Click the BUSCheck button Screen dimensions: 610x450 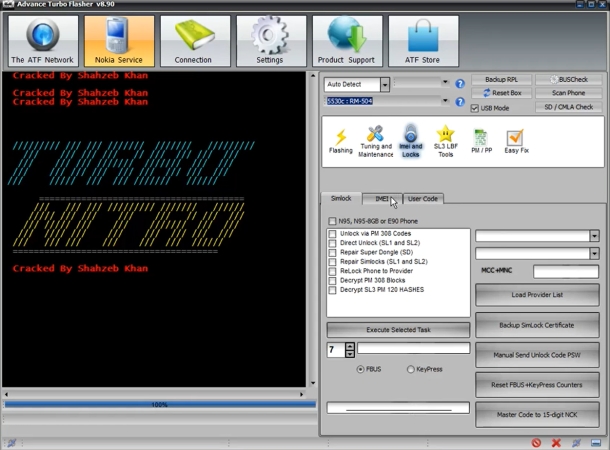569,79
